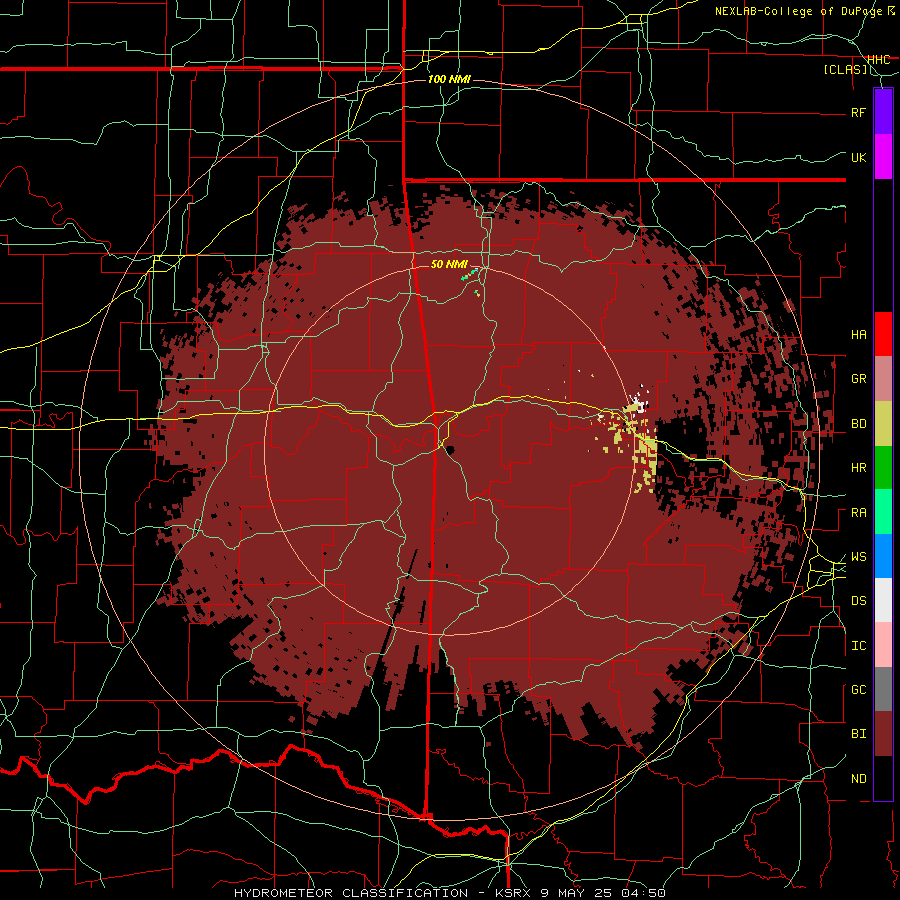Click the Hydrometeor Classification KSRX title
Screen dimensions: 900x900
pyautogui.click(x=449, y=893)
